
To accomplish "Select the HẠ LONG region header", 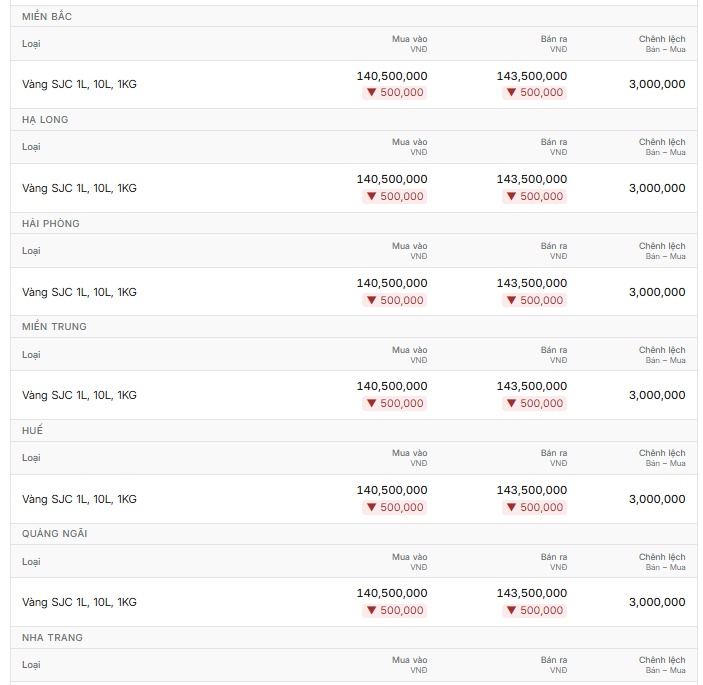I will [x=45, y=120].
